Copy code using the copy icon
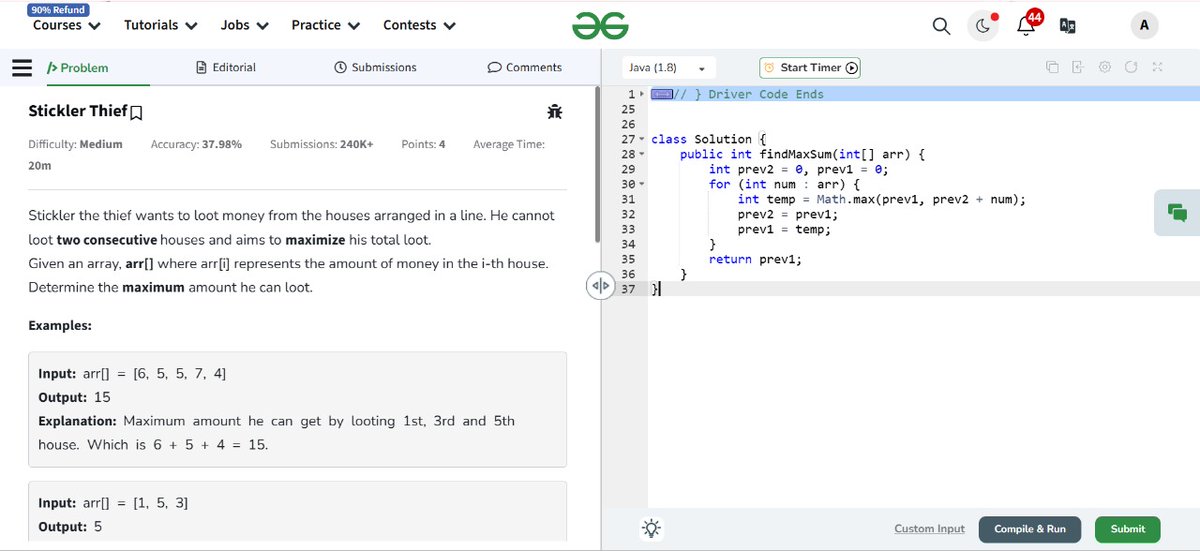The width and height of the screenshot is (1200, 551). [x=1052, y=68]
